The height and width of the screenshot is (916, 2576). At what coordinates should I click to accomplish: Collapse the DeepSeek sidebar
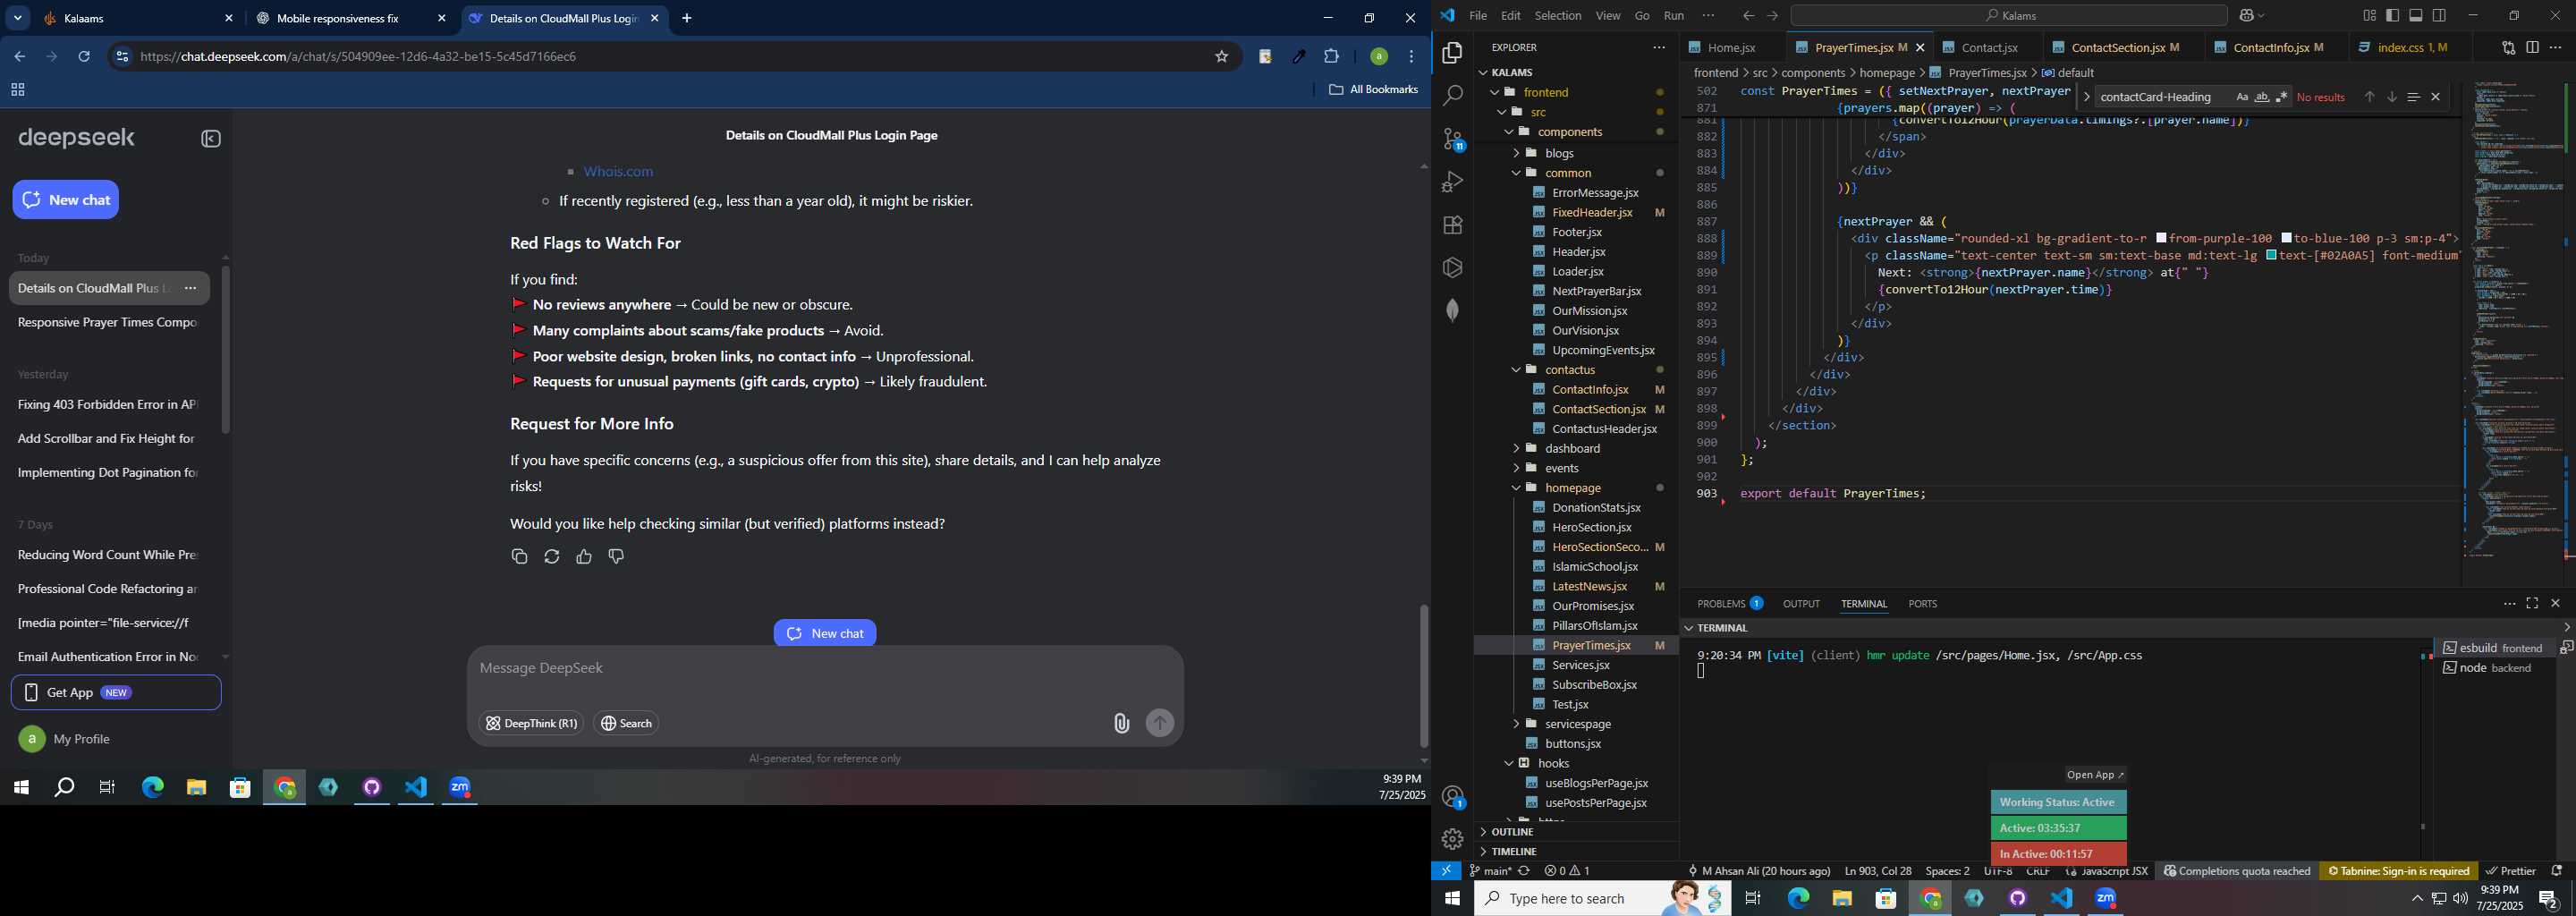click(211, 139)
